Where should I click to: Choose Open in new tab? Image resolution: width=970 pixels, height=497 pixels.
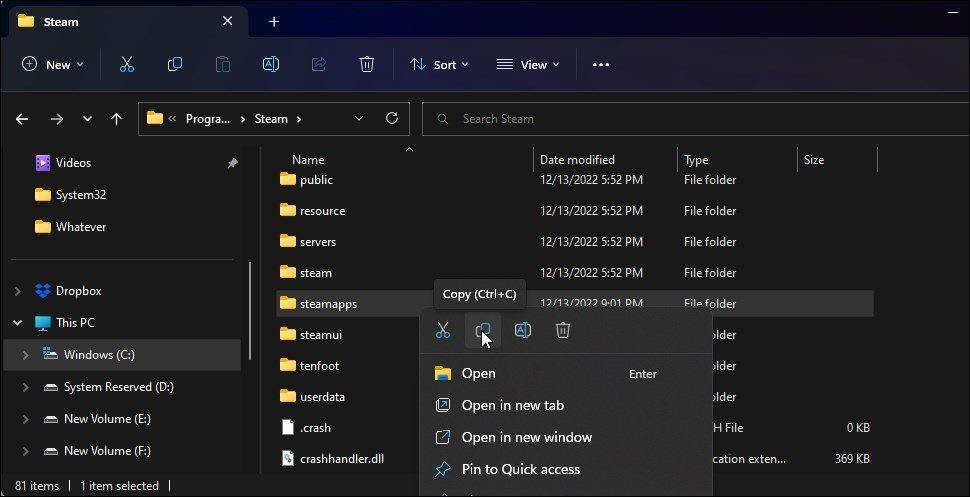point(566,405)
